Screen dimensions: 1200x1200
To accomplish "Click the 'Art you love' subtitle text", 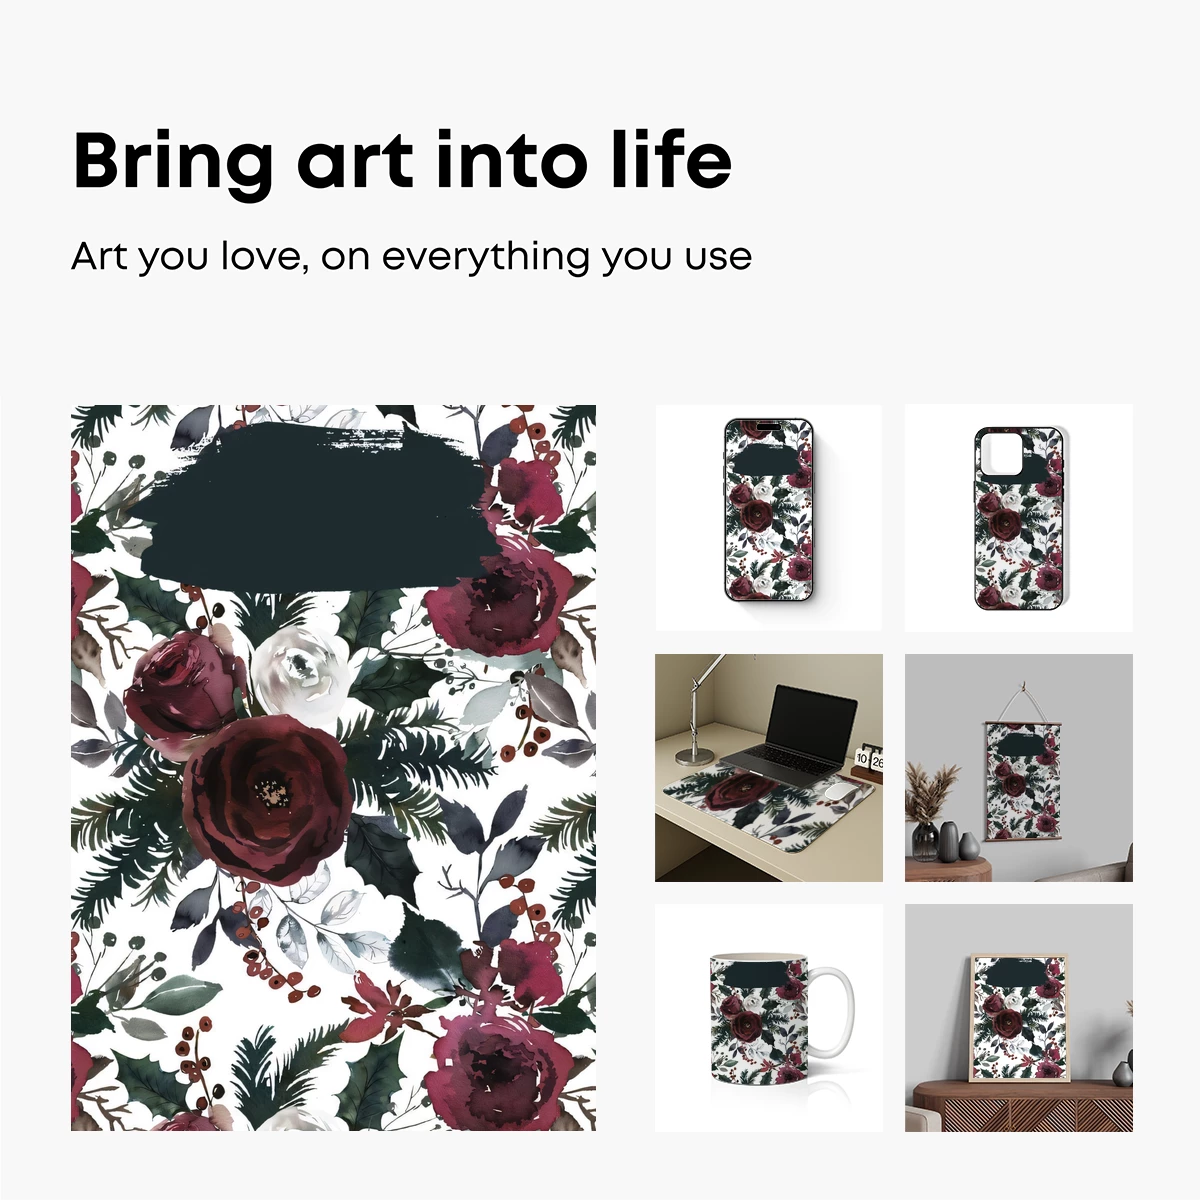I will (x=411, y=257).
